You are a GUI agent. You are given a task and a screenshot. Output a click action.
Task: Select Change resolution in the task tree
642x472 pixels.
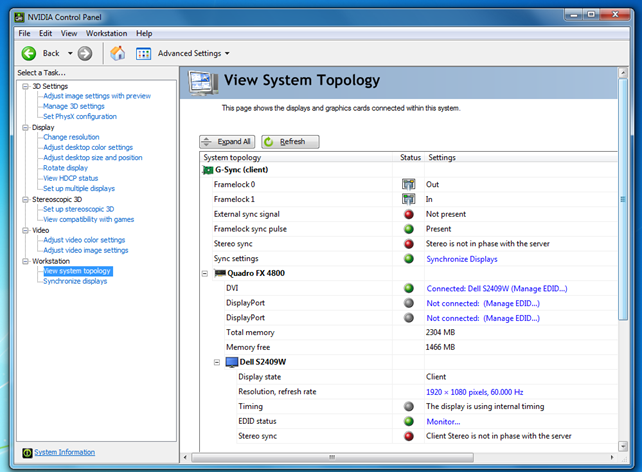(71, 137)
